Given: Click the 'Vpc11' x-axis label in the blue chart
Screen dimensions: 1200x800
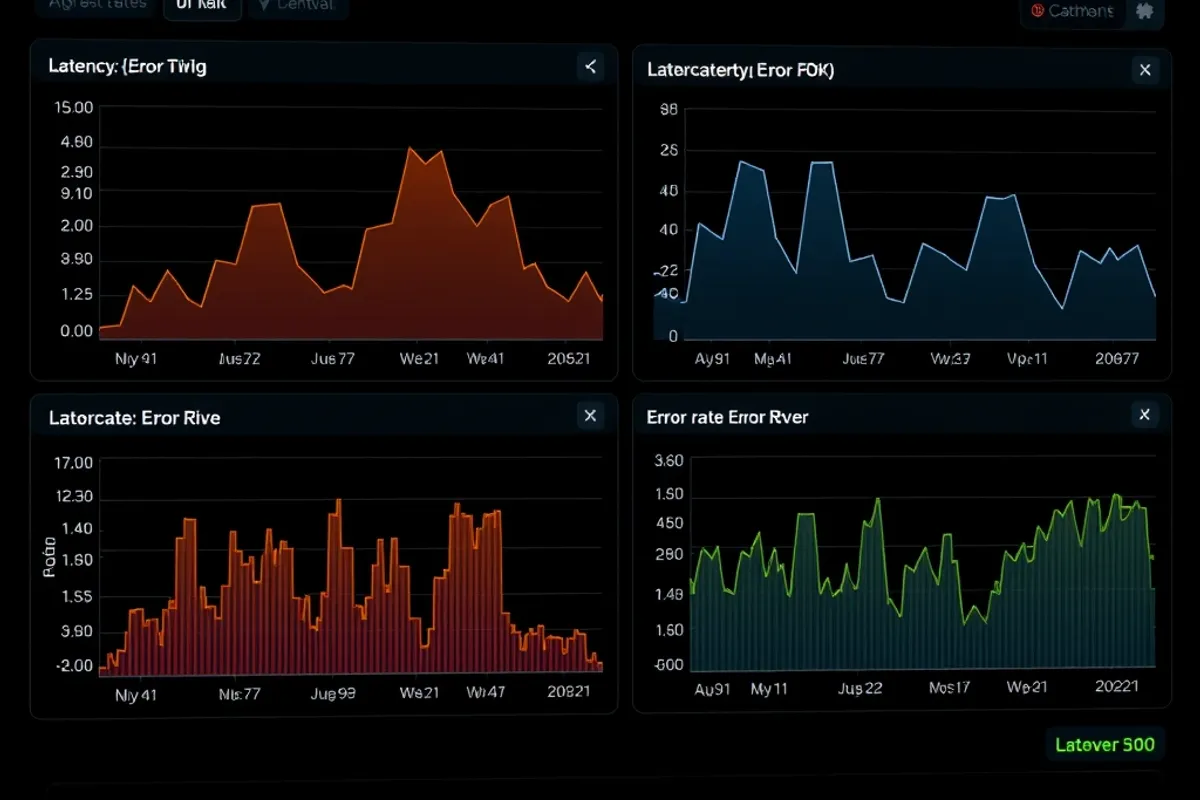Looking at the screenshot, I should [1027, 359].
